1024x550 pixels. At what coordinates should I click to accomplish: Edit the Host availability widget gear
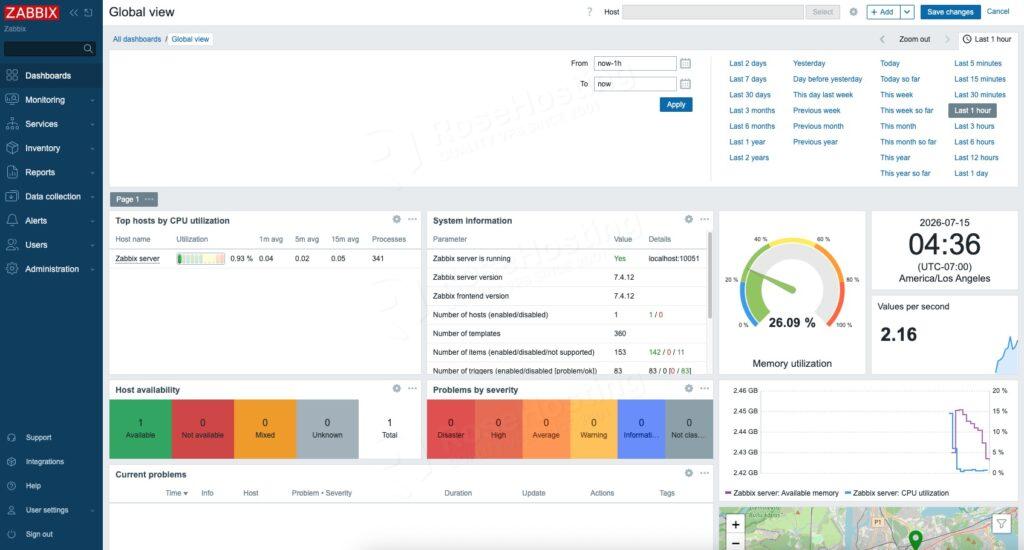click(396, 389)
